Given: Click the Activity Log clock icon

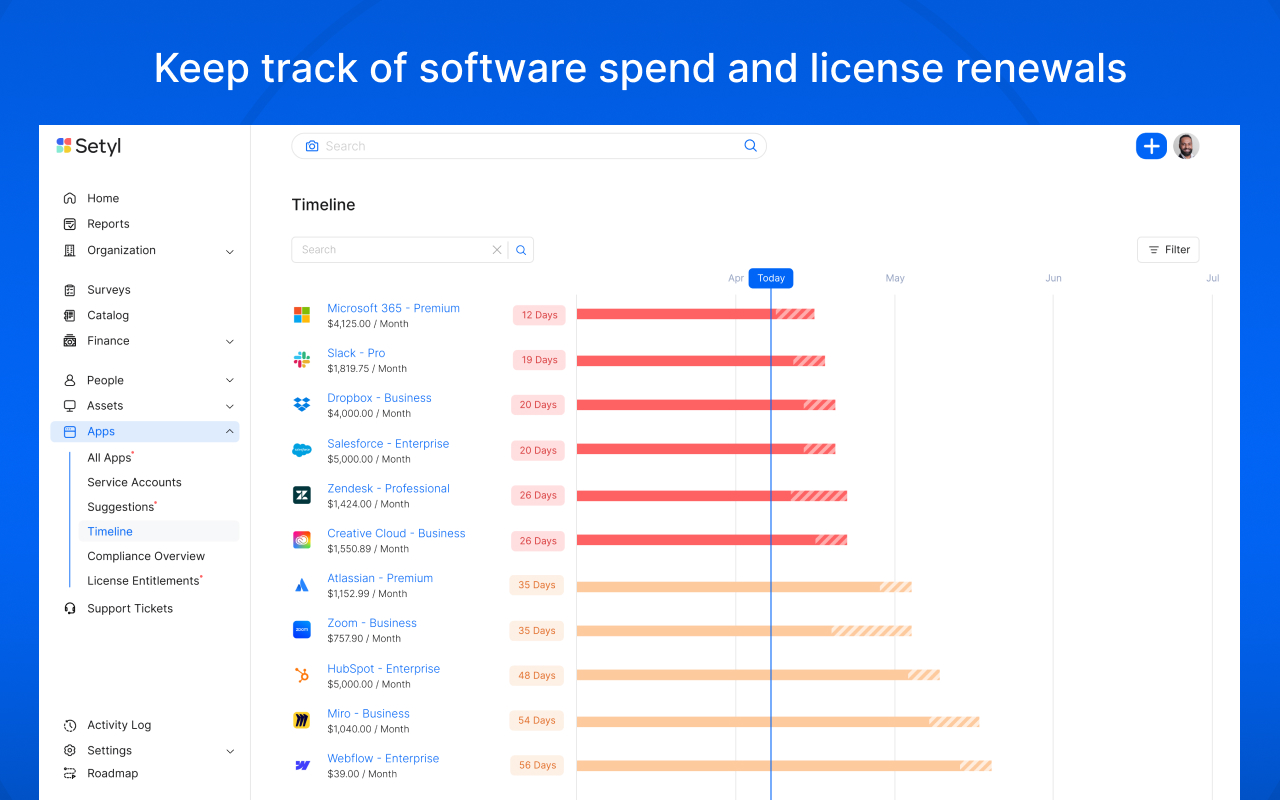Looking at the screenshot, I should 70,725.
